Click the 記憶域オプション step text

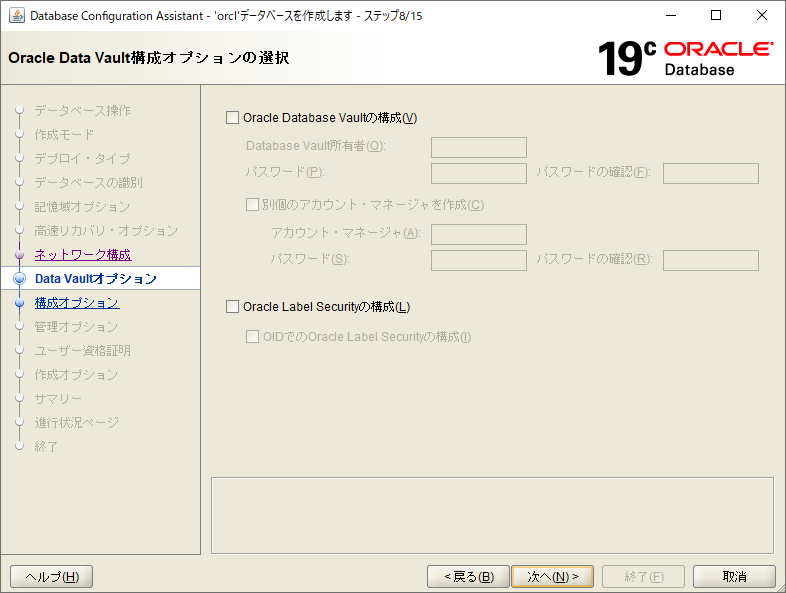click(x=82, y=207)
